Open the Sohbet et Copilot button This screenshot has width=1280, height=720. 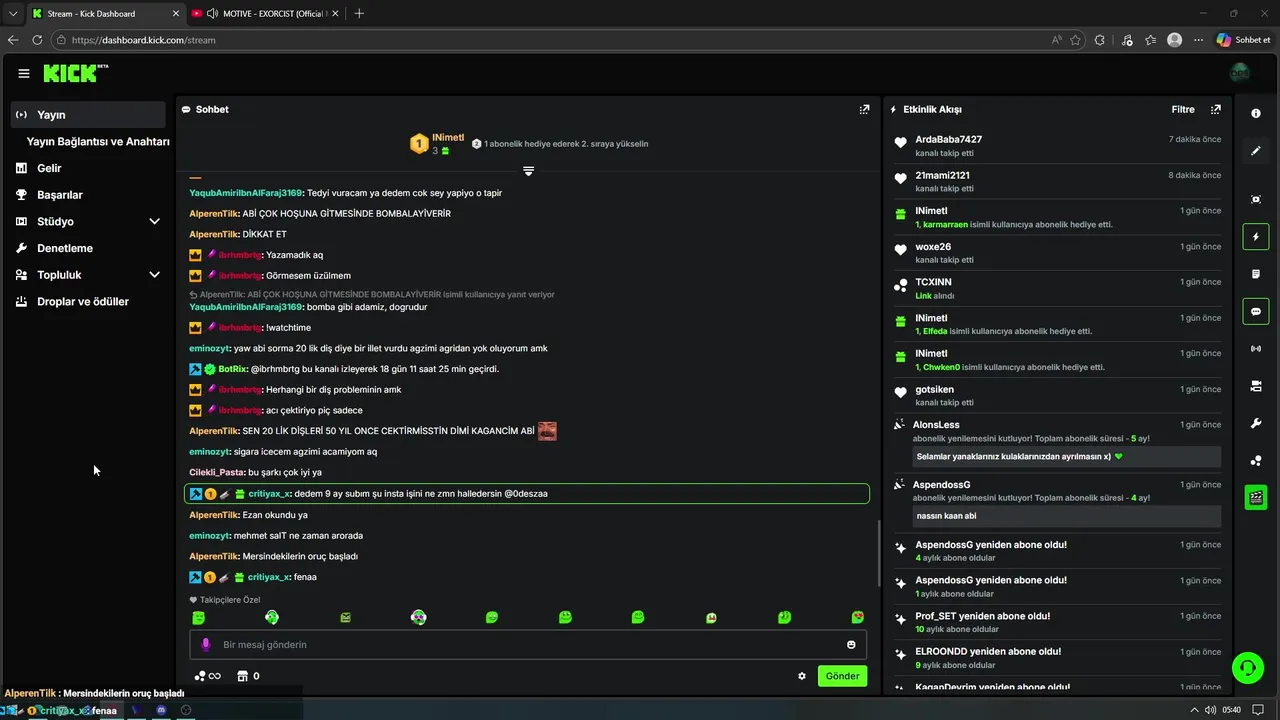click(1243, 40)
